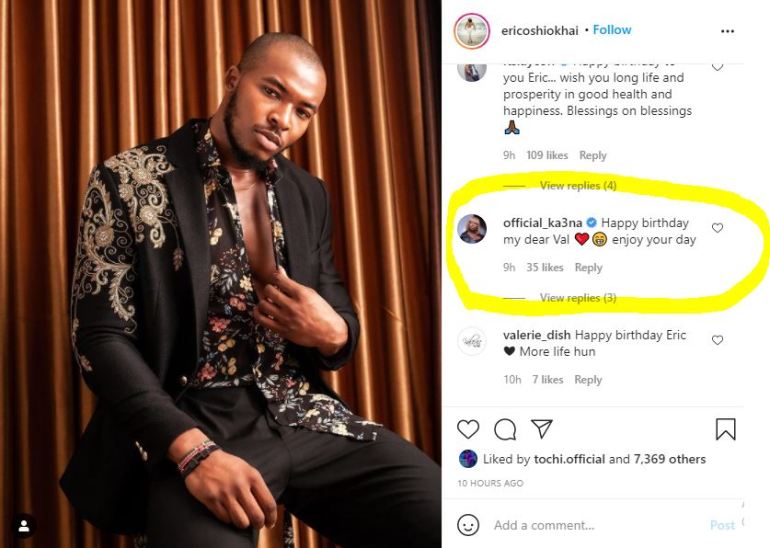
Task: Follow ericoshiokhai
Action: tap(612, 30)
